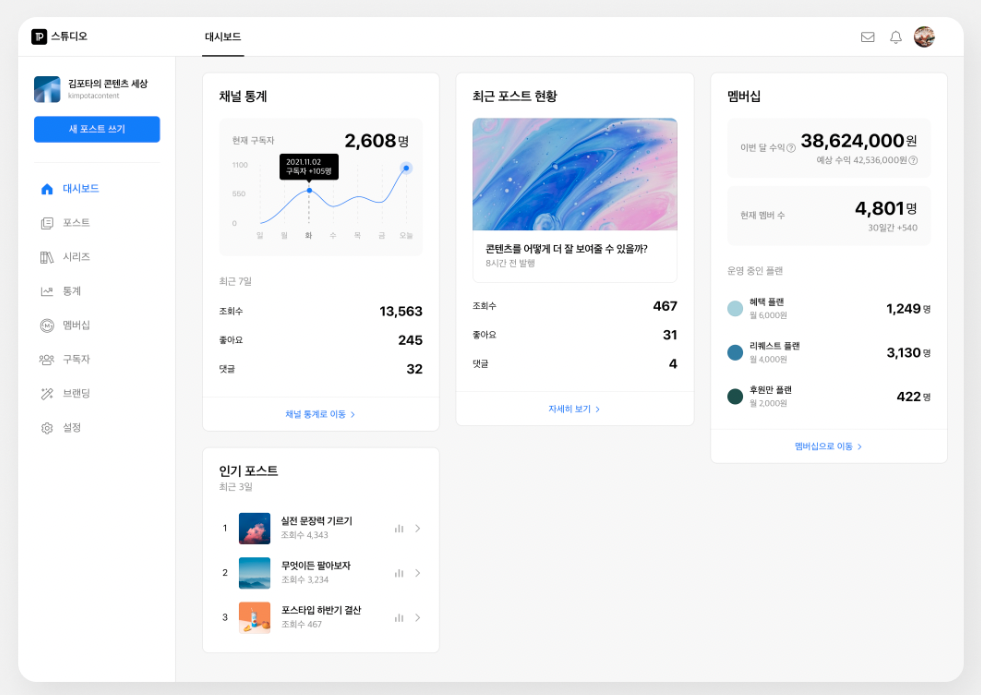Open notifications via the bell icon

(x=896, y=37)
